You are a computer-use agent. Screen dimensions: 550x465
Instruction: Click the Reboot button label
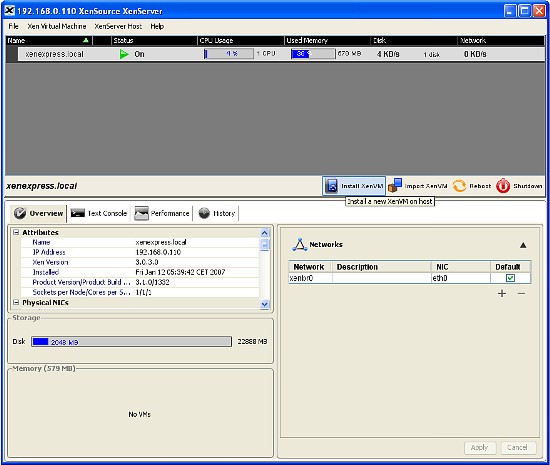tap(480, 186)
